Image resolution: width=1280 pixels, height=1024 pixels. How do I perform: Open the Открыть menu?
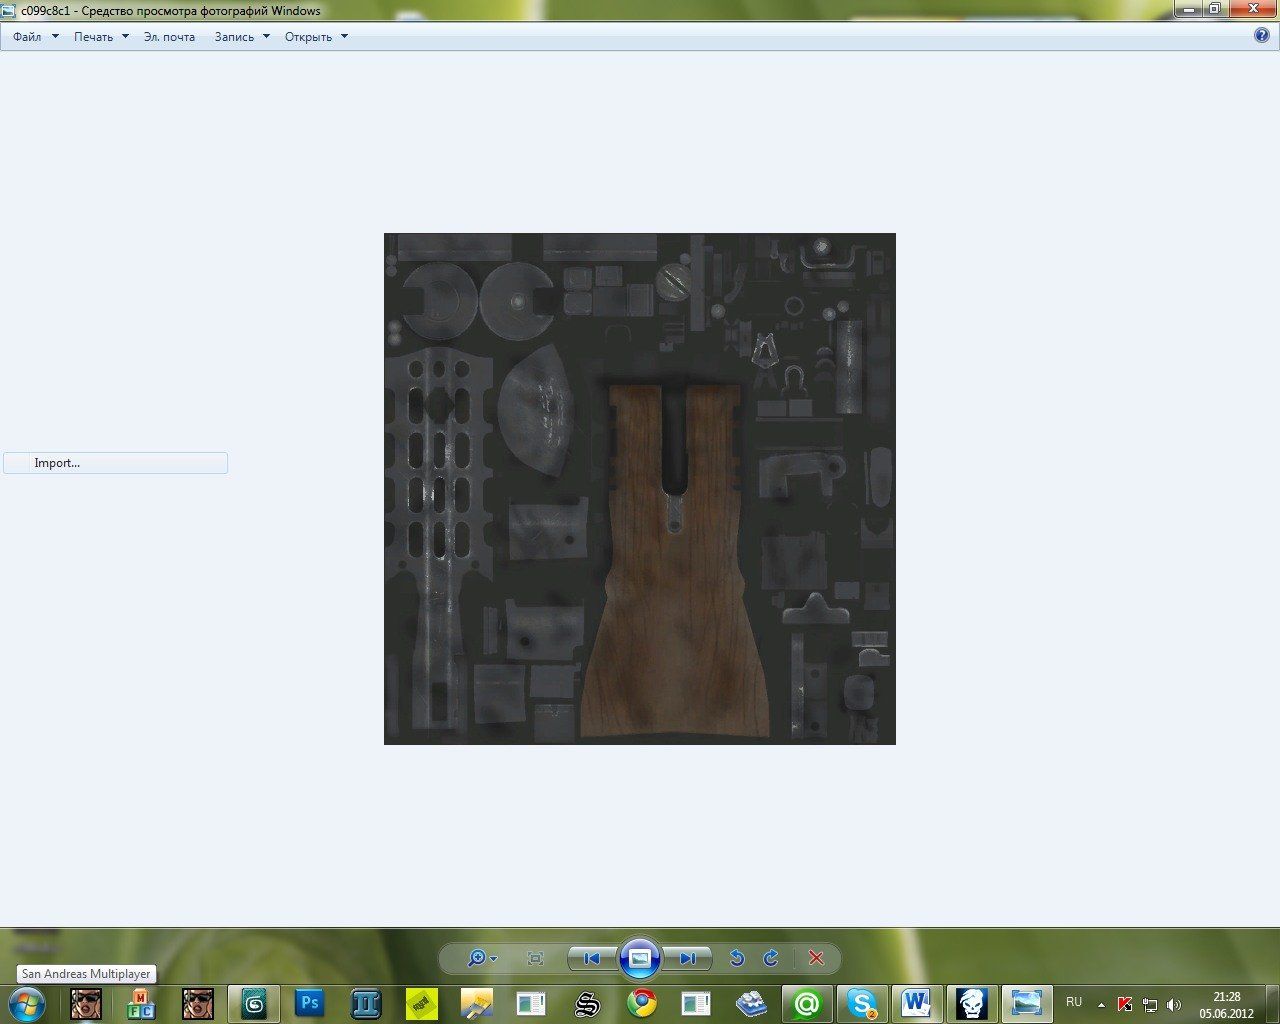tap(308, 37)
